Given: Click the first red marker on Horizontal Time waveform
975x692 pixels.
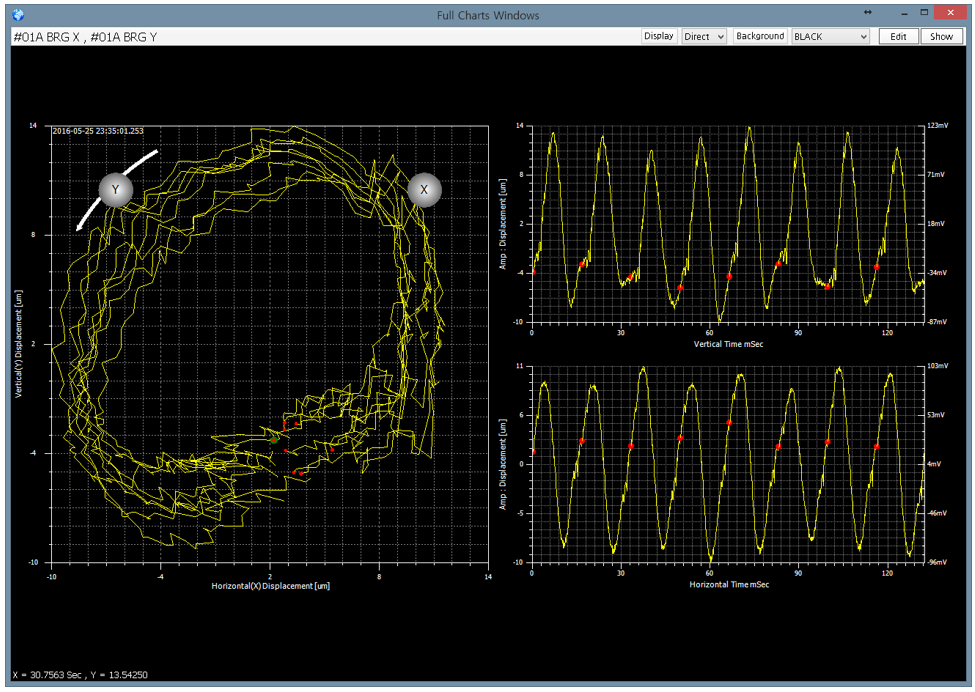Looking at the screenshot, I should (x=533, y=452).
